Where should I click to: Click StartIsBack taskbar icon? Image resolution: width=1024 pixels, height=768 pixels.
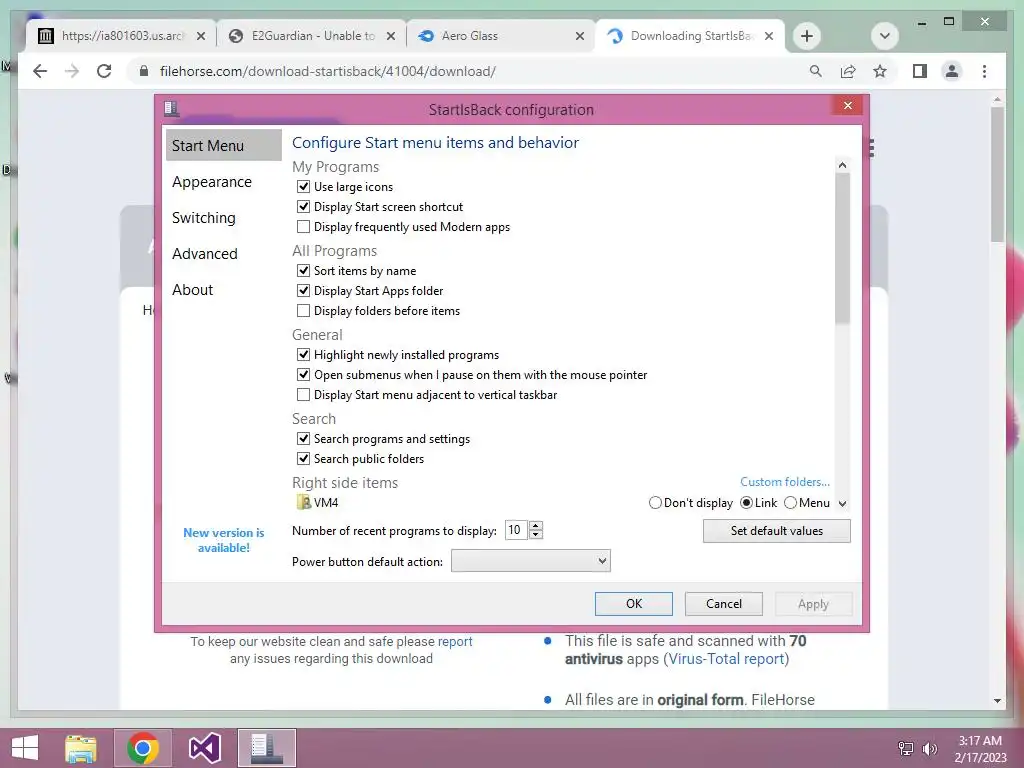coord(266,748)
